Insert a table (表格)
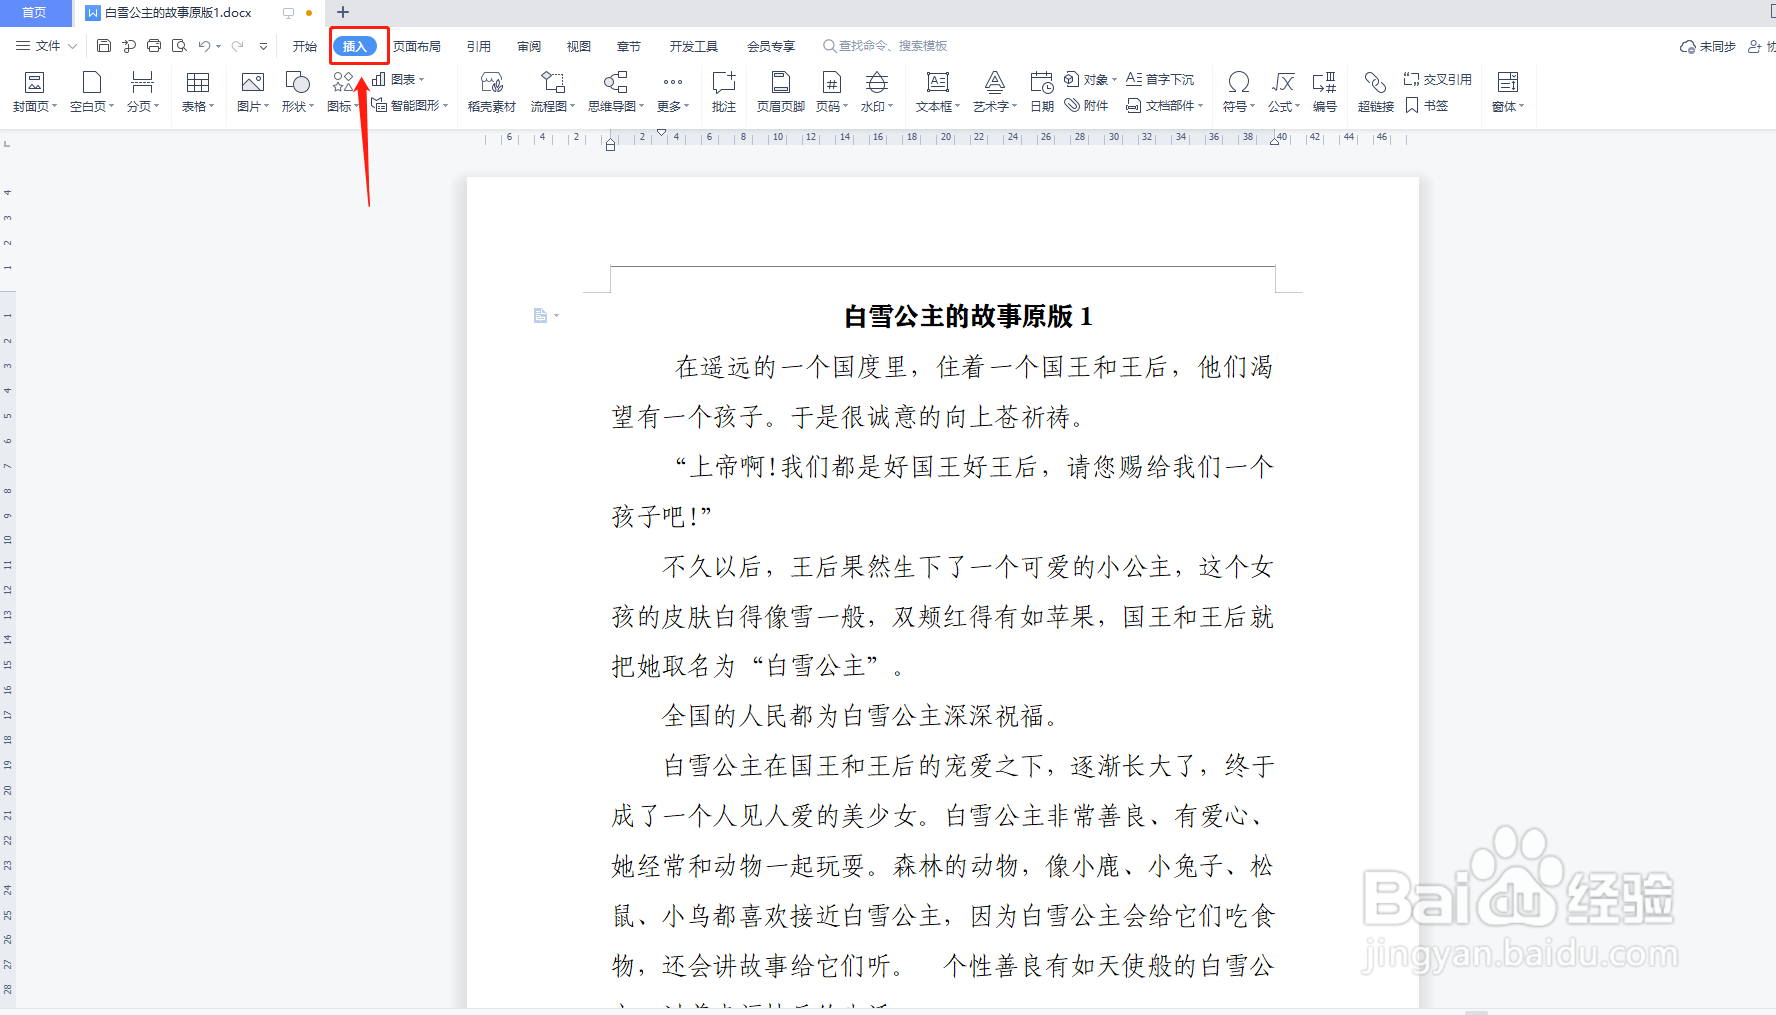The height and width of the screenshot is (1015, 1776). [198, 92]
